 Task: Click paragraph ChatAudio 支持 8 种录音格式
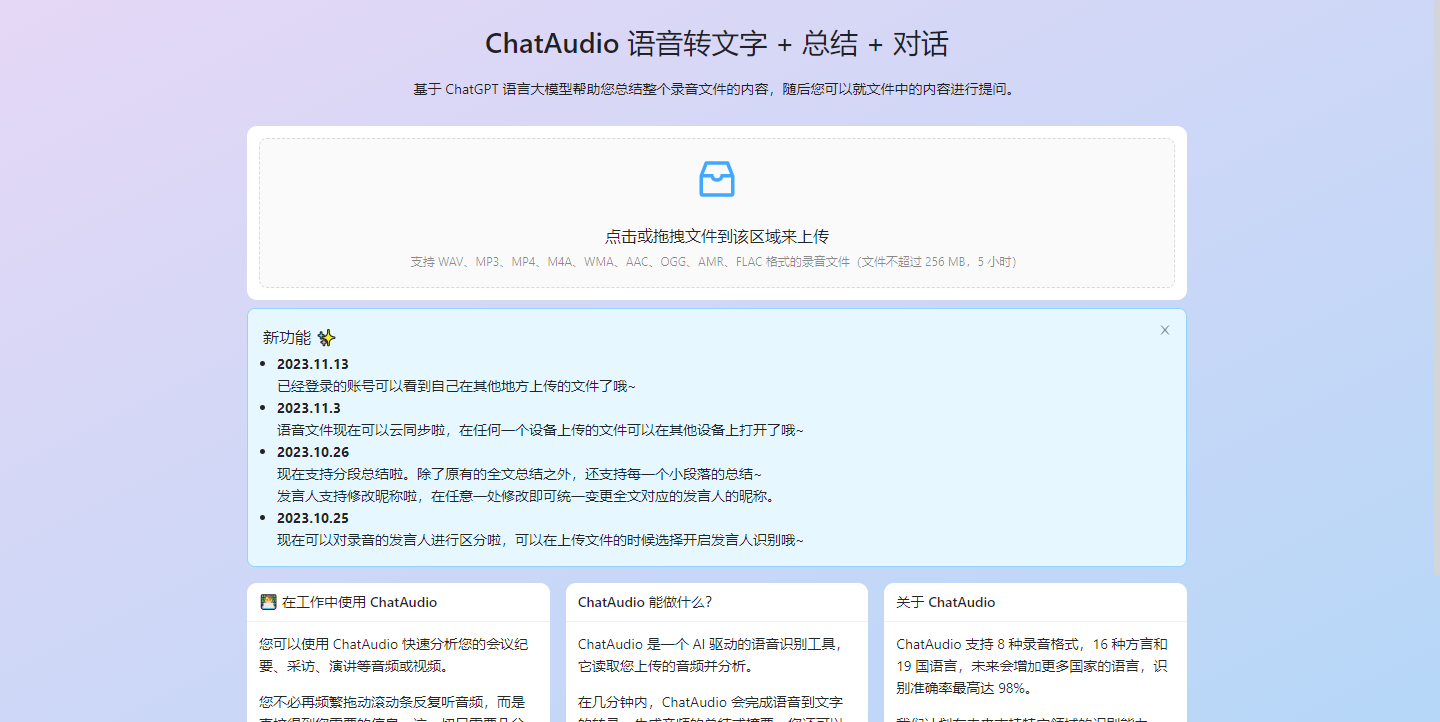(1033, 666)
